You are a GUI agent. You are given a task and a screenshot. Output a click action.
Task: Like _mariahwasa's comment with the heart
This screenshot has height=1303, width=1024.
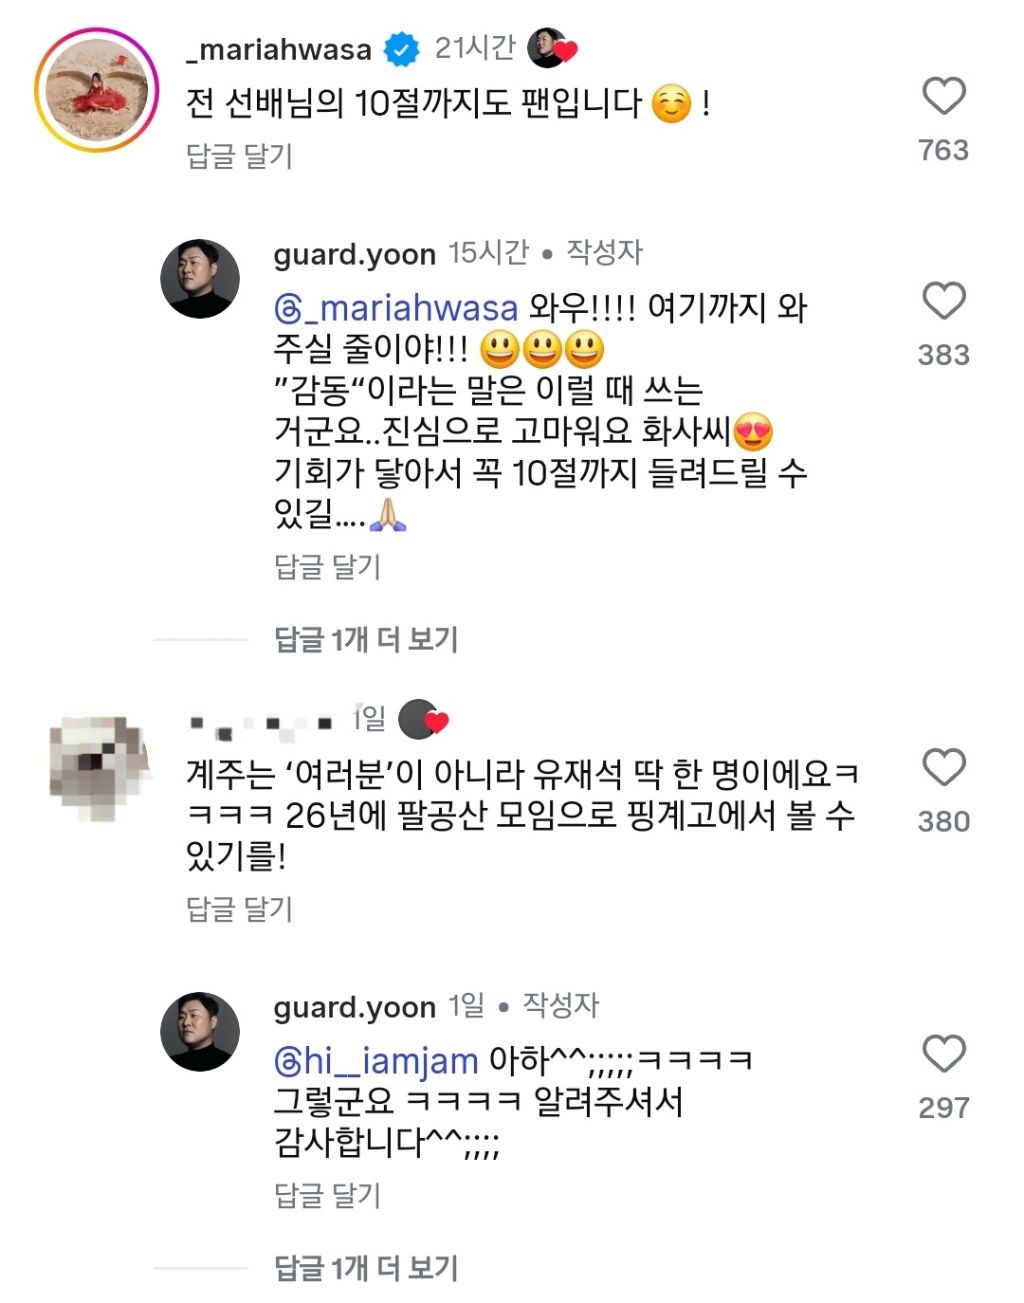point(943,97)
